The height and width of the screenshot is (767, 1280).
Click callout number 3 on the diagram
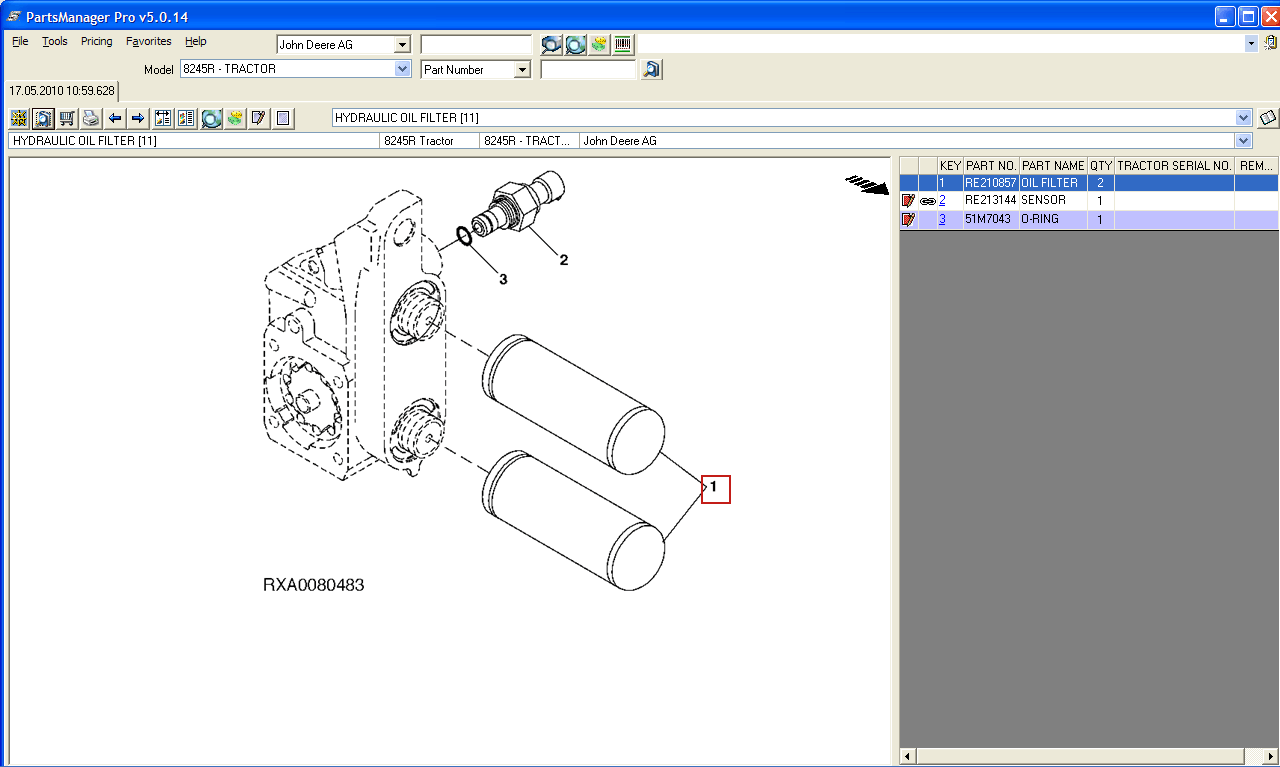[503, 280]
